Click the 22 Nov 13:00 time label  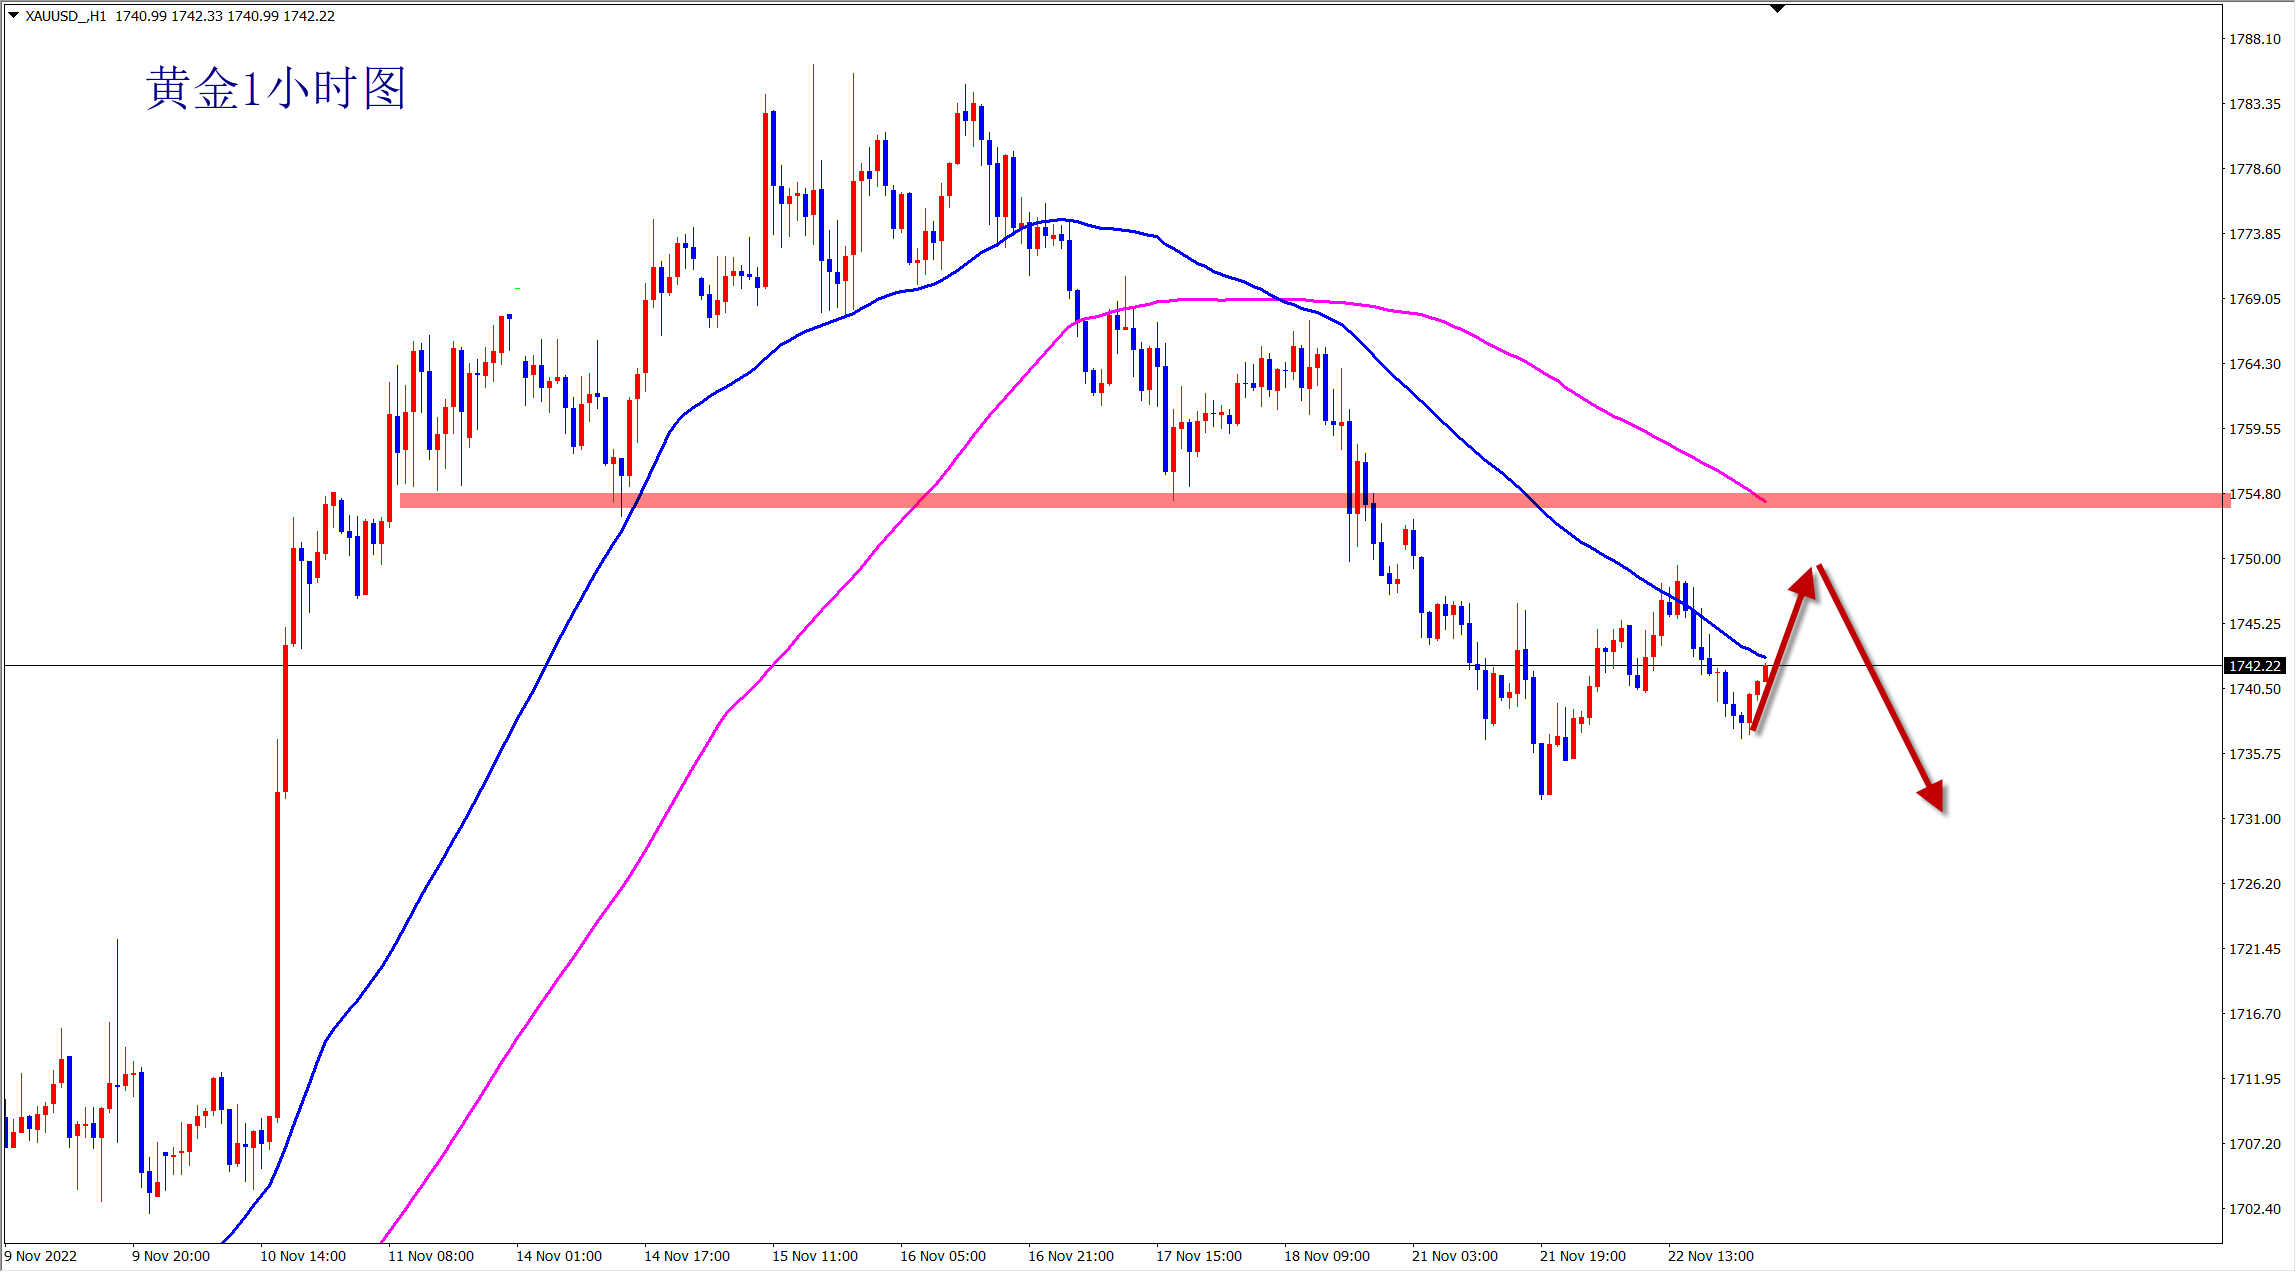click(1710, 1256)
